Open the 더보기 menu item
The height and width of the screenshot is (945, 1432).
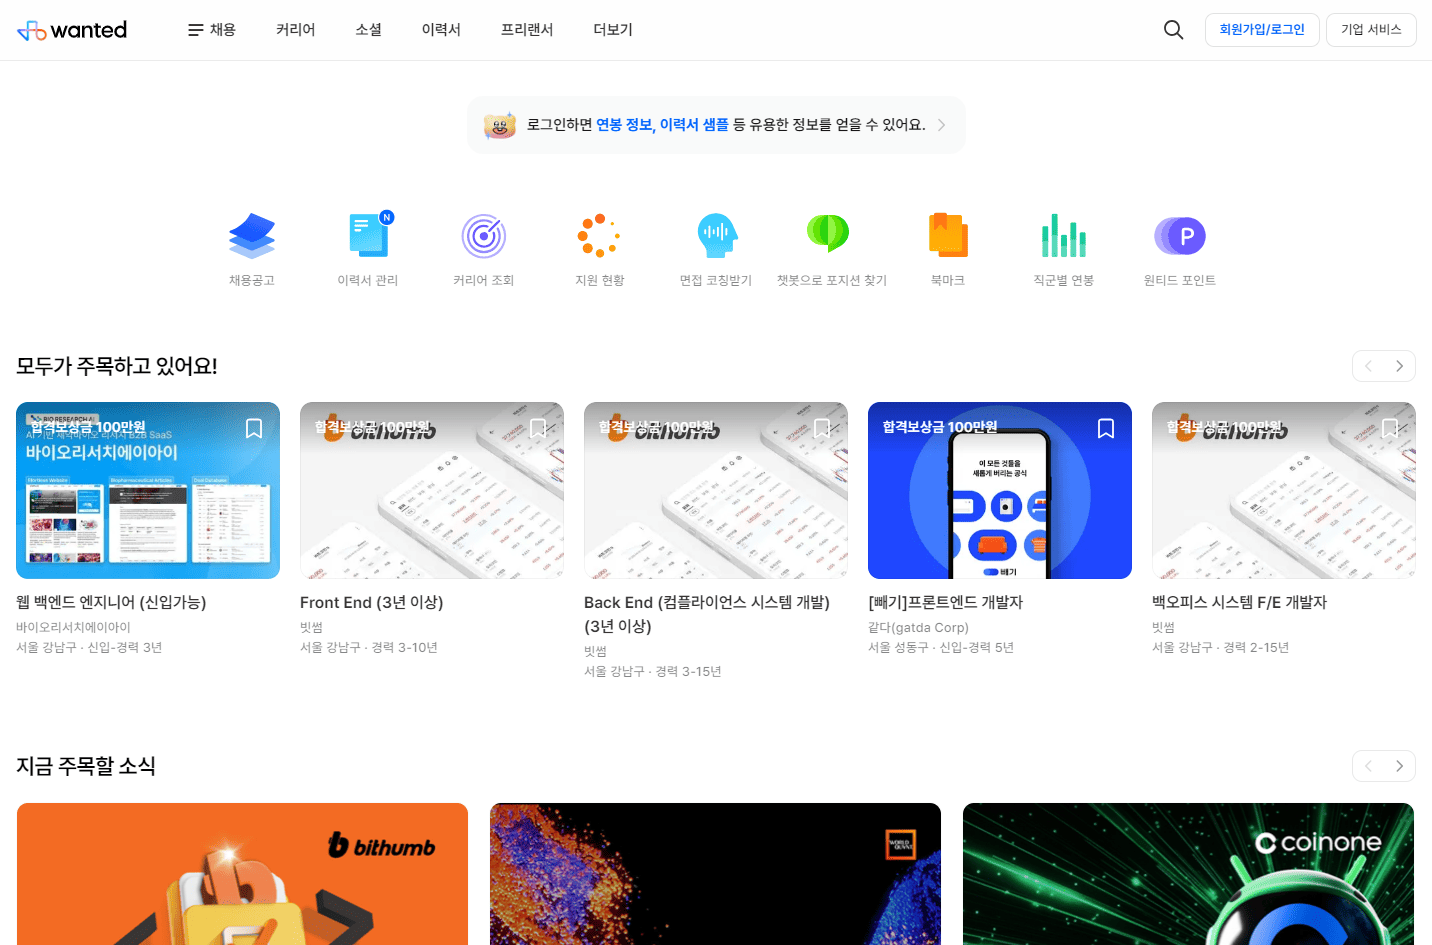pyautogui.click(x=613, y=30)
